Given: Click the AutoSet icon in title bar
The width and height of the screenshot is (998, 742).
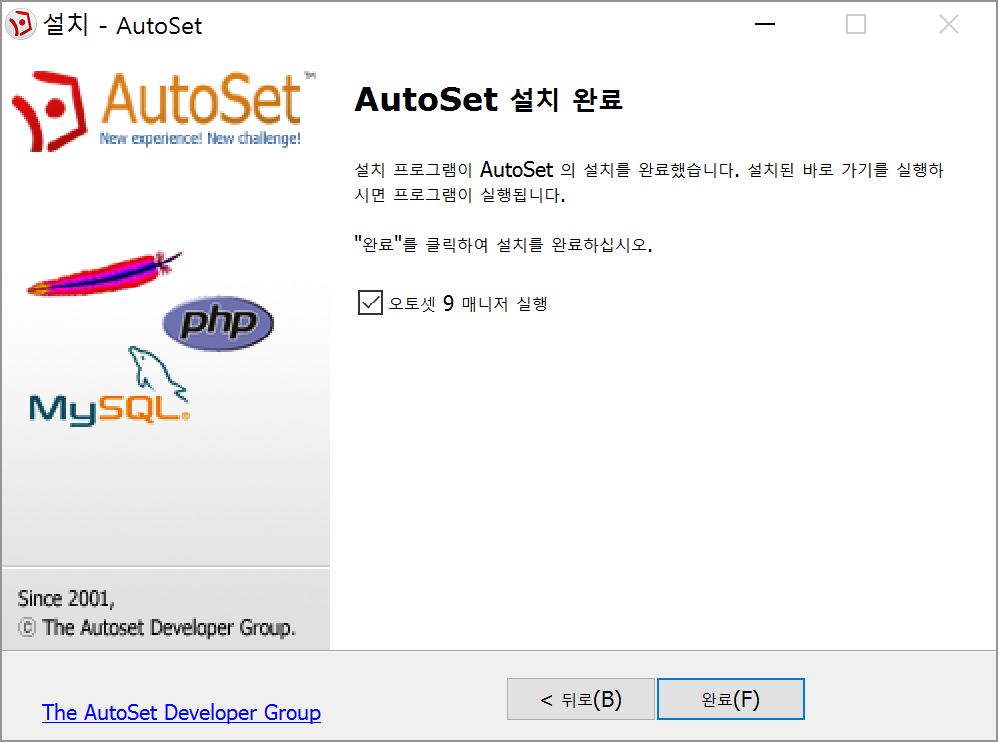Looking at the screenshot, I should [21, 25].
